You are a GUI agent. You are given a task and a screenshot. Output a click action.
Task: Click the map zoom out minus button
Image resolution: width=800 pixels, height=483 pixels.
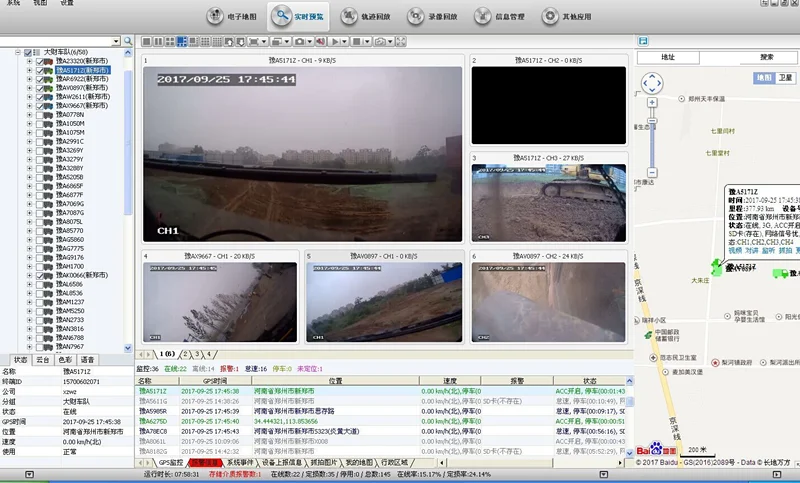652,172
